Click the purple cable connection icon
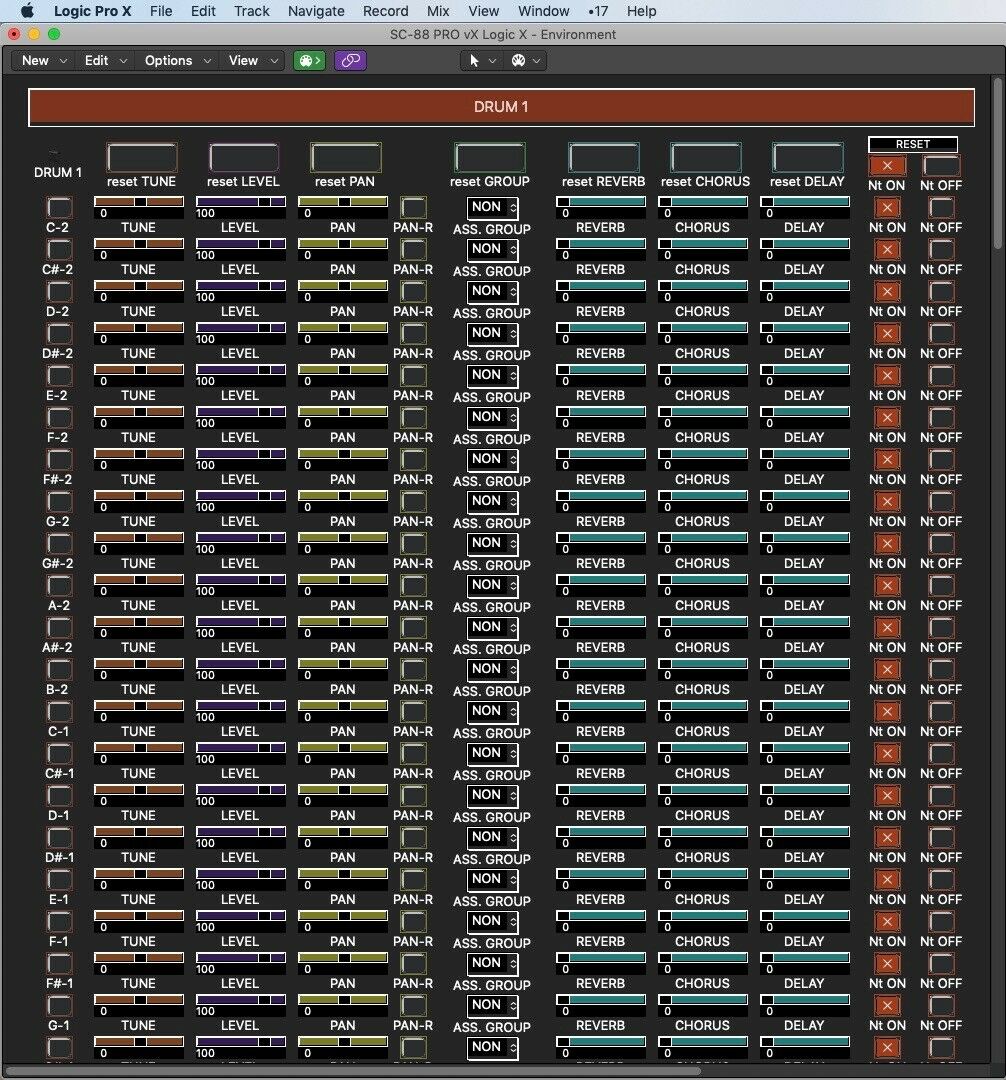Screen dimensions: 1006x1080 pos(350,61)
